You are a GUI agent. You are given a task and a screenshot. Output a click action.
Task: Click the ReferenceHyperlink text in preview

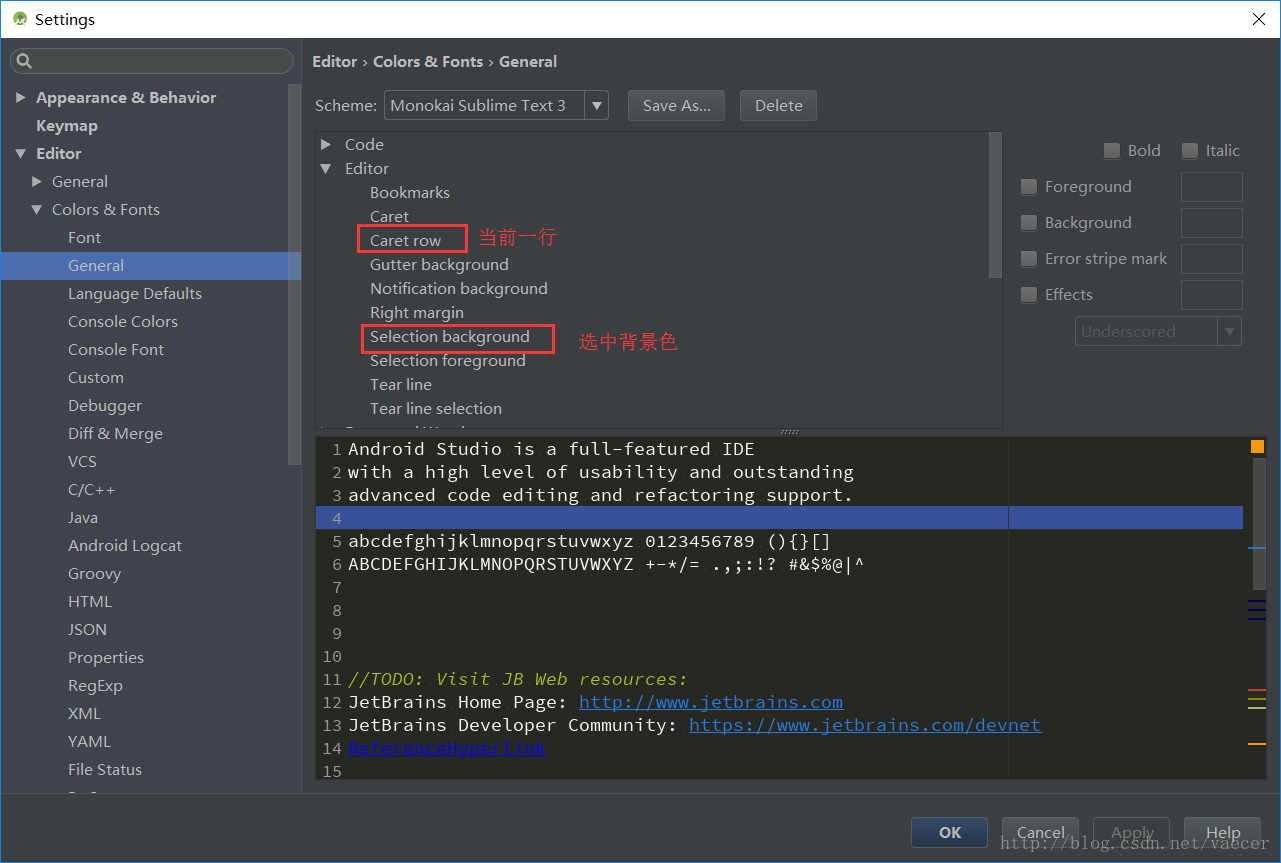pos(447,748)
